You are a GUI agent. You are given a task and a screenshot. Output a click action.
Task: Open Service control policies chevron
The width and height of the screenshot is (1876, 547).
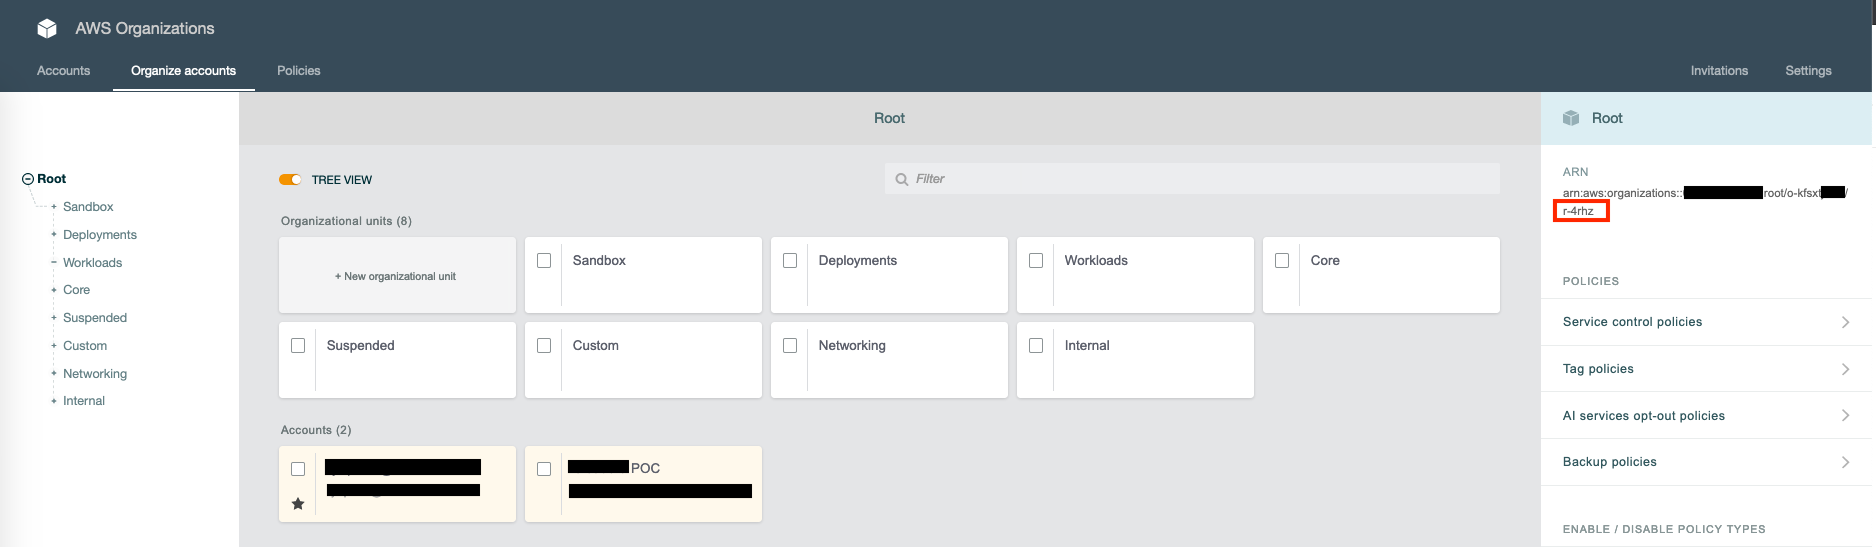pos(1845,322)
